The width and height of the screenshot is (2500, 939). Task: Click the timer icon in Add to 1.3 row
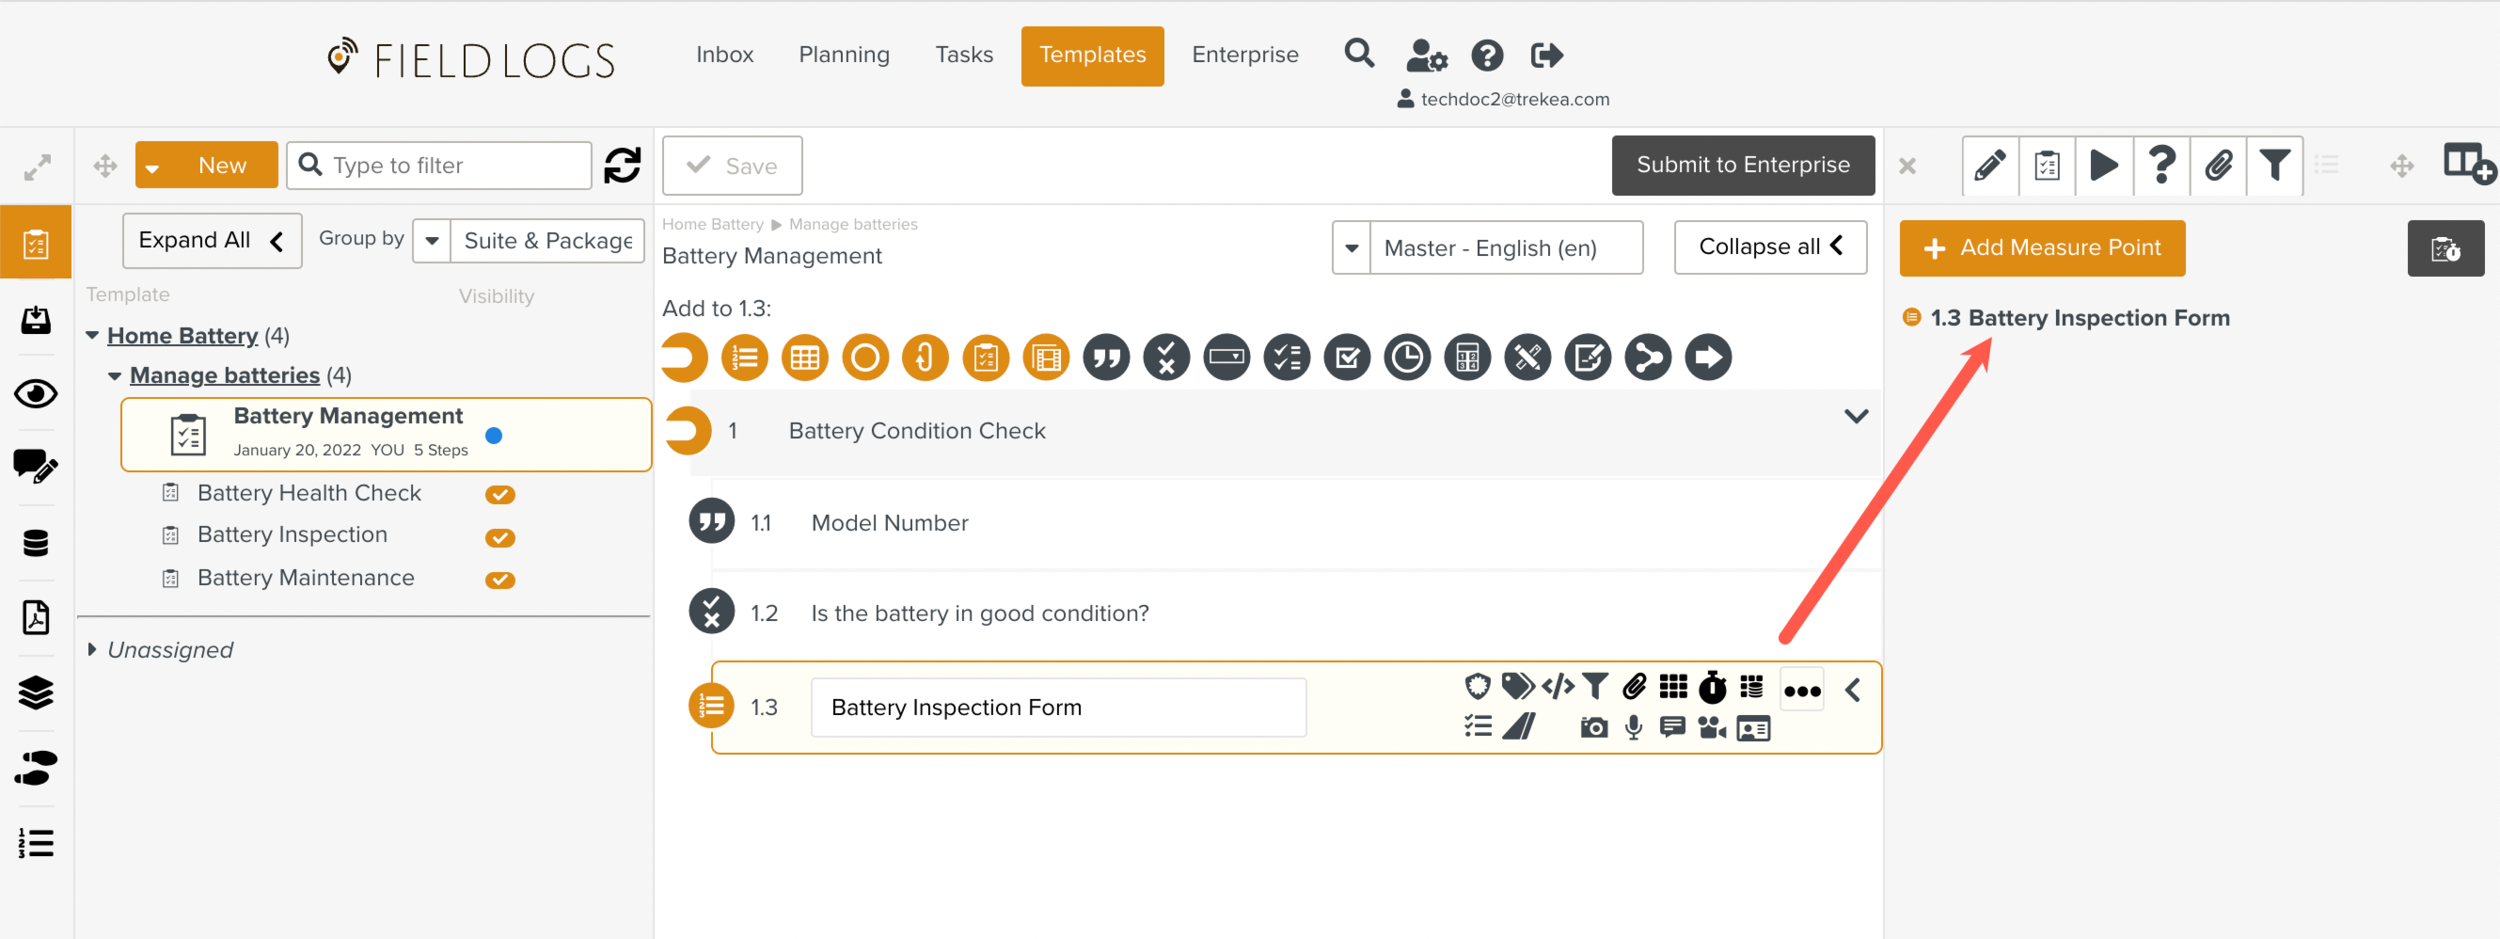click(x=1407, y=357)
